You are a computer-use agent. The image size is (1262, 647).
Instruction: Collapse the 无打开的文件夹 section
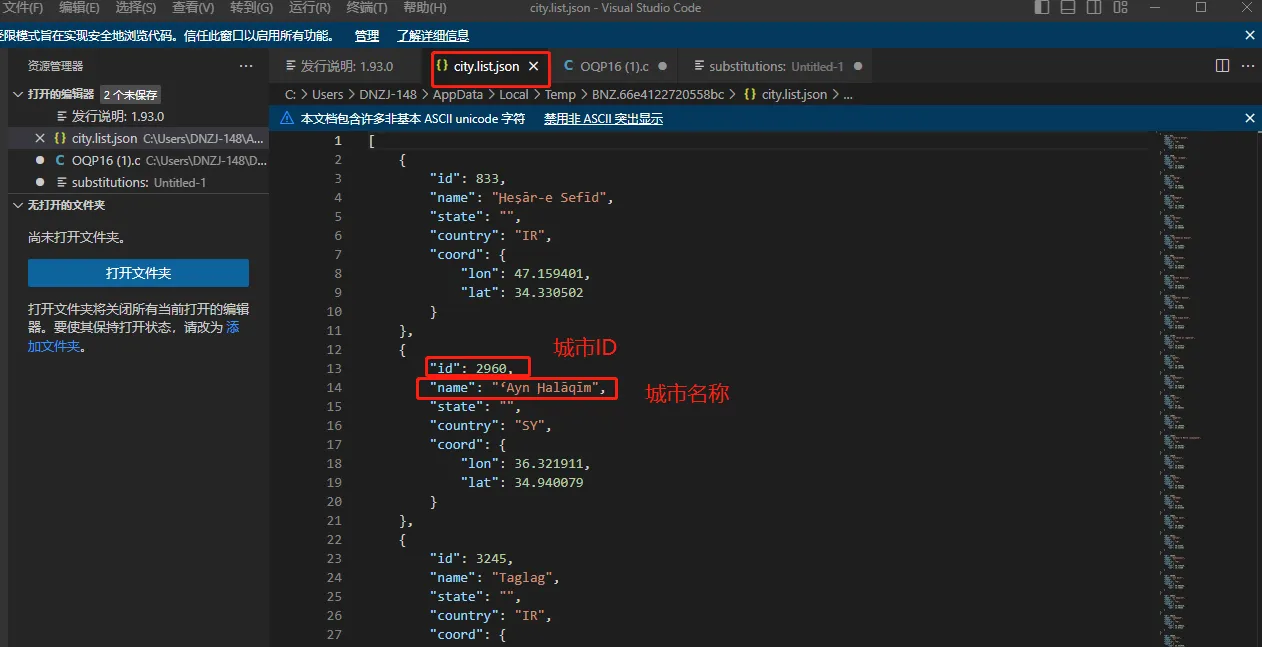17,205
